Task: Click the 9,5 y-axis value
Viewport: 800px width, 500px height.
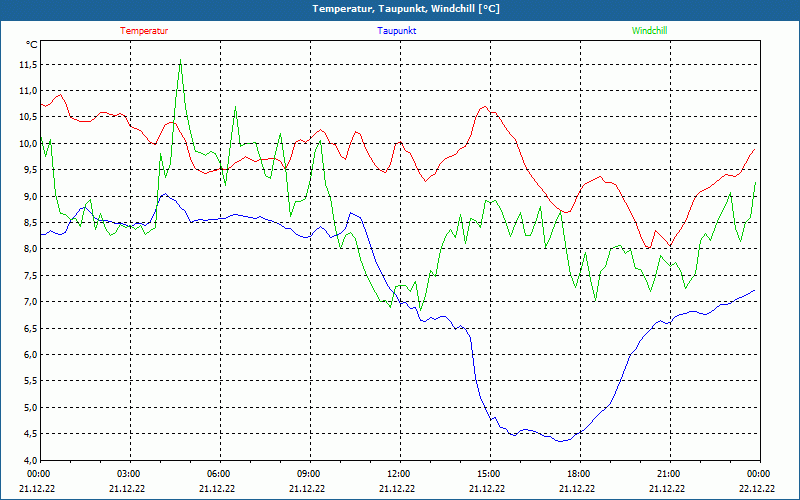Action: click(30, 170)
